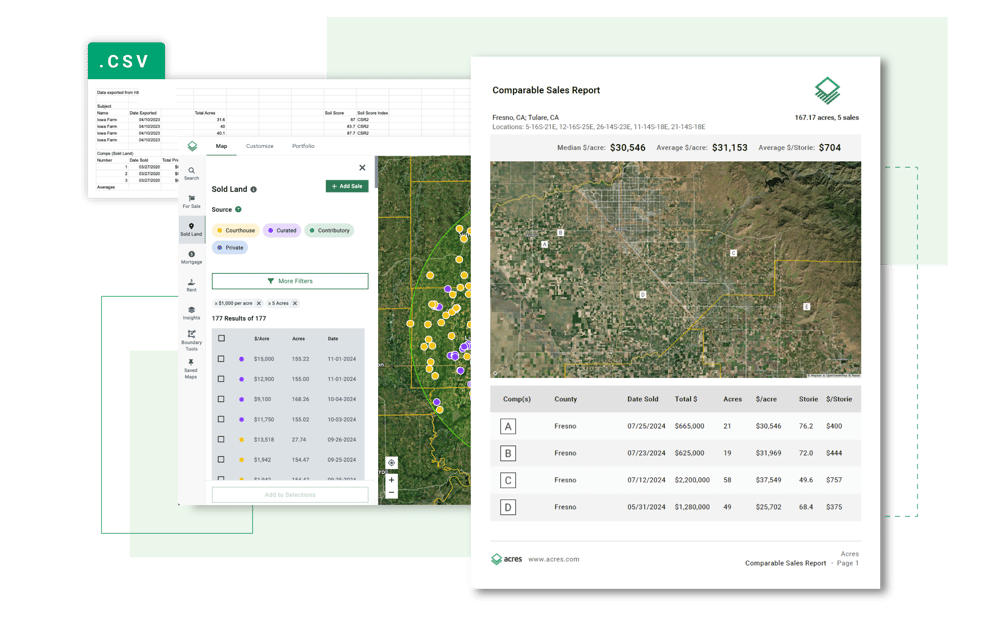Enable the Private source filter
The height and width of the screenshot is (618, 1000).
[230, 247]
